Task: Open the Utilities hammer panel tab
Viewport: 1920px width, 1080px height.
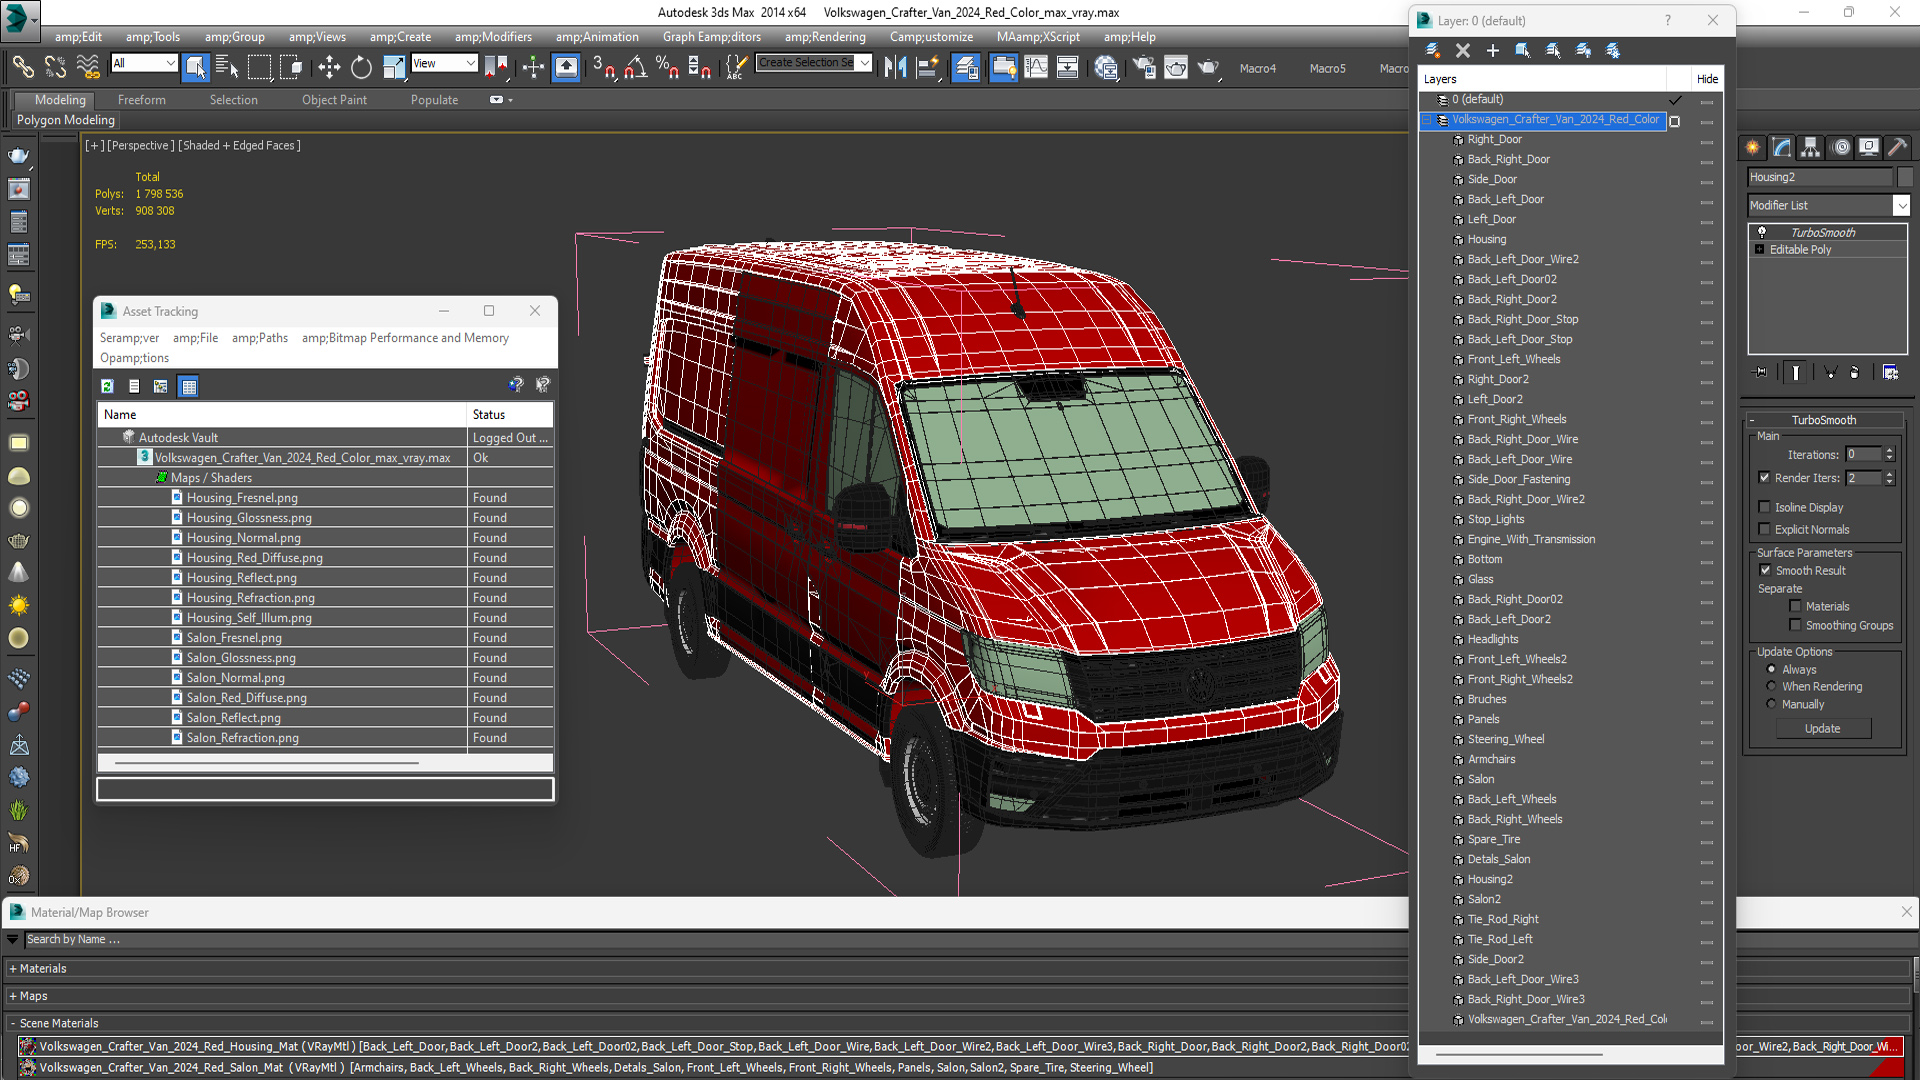Action: [x=1897, y=147]
